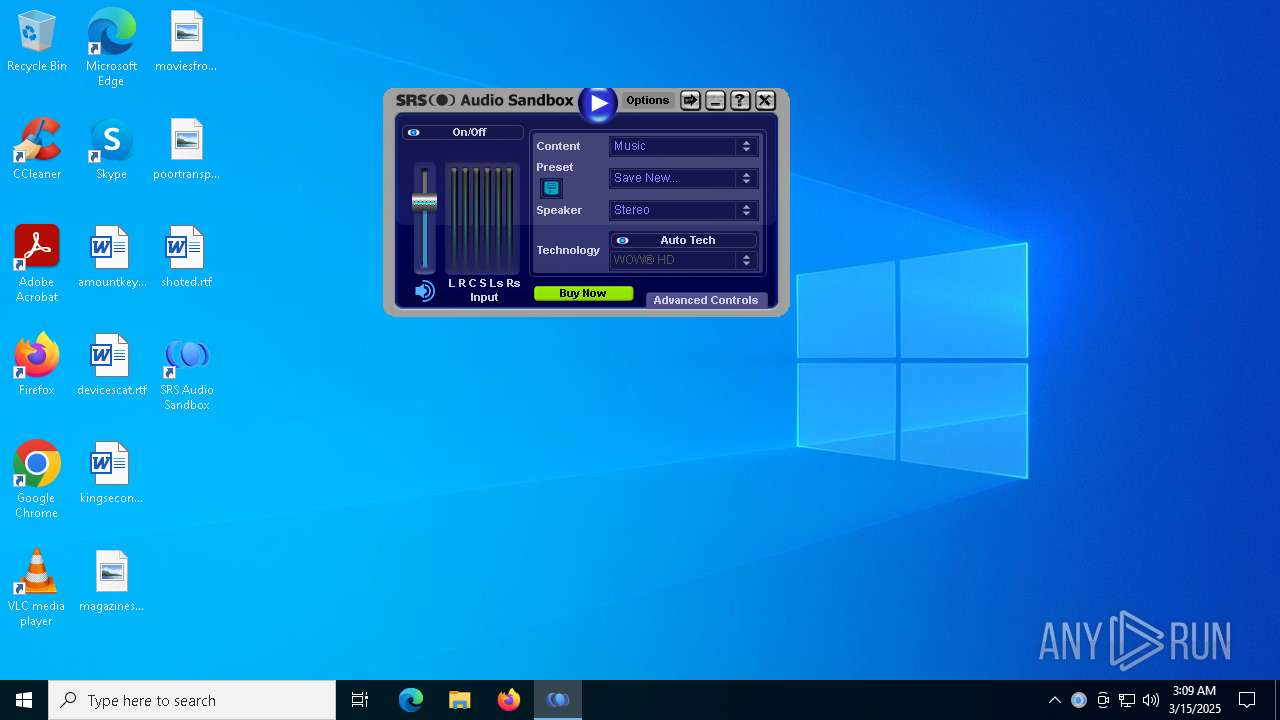Select the kingsecon... document on desktop
1280x720 pixels.
(x=111, y=474)
